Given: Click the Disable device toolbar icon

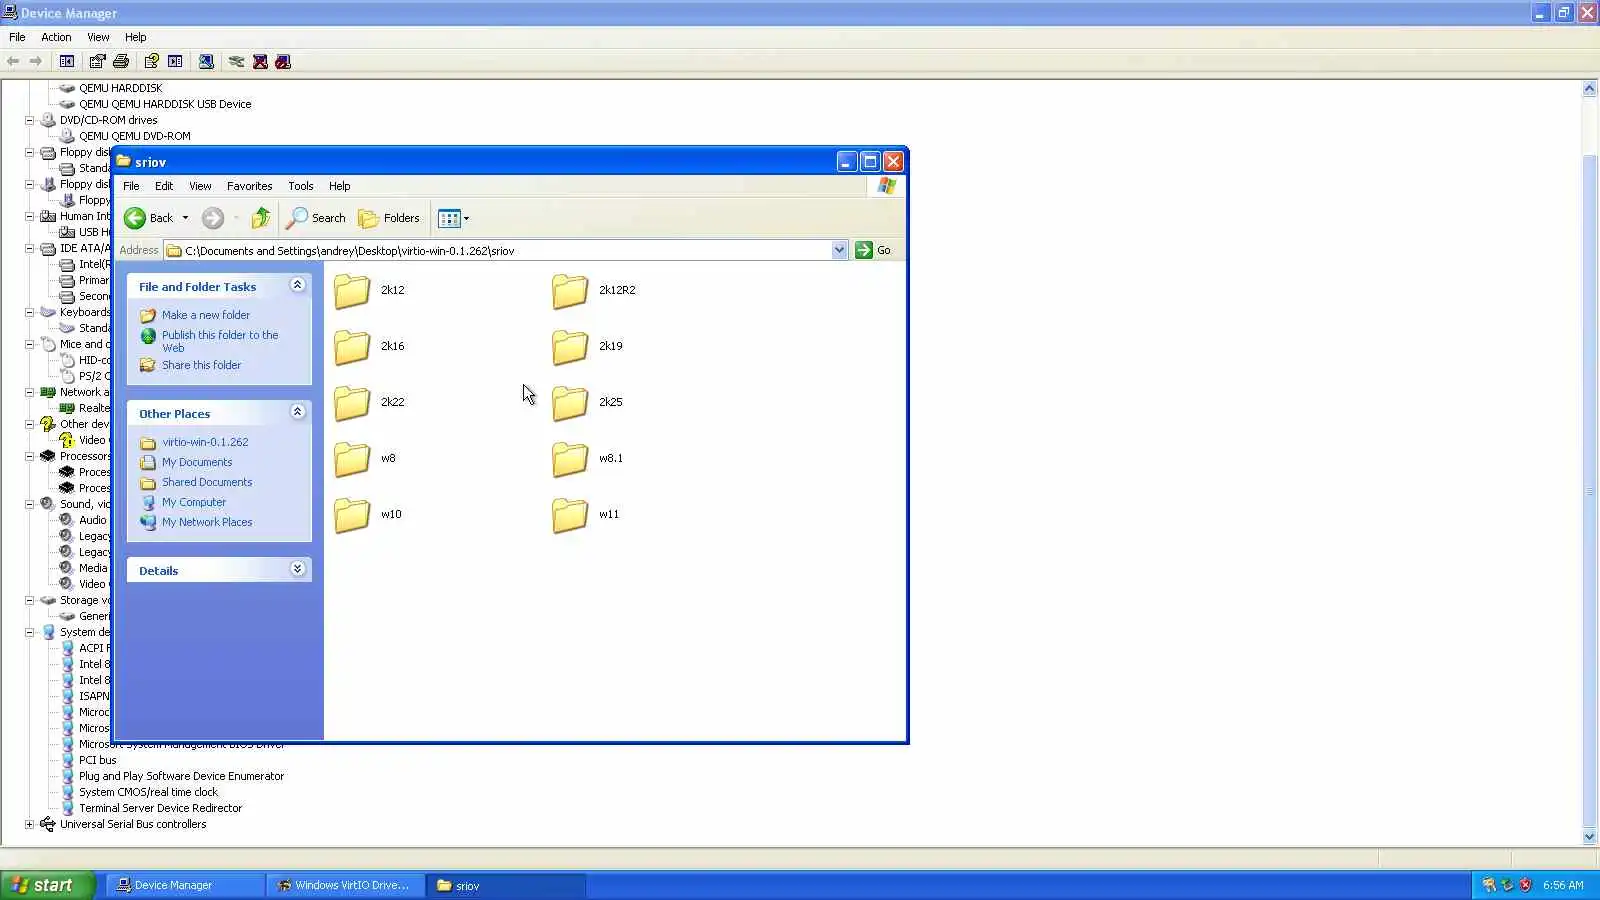Looking at the screenshot, I should click(x=283, y=61).
